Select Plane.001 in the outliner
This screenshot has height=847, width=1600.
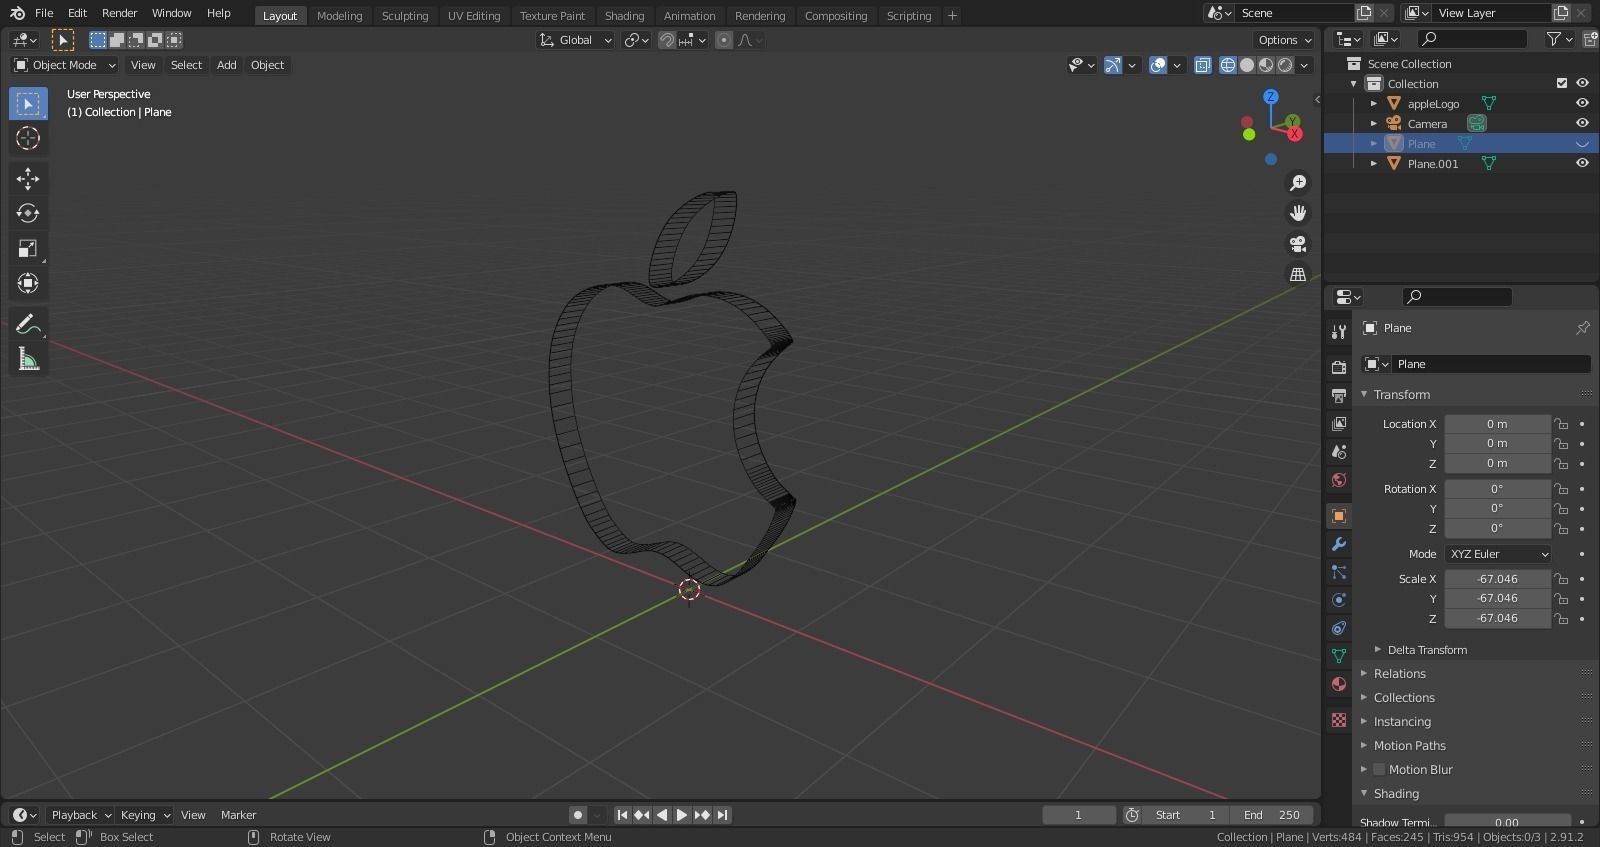click(1433, 164)
